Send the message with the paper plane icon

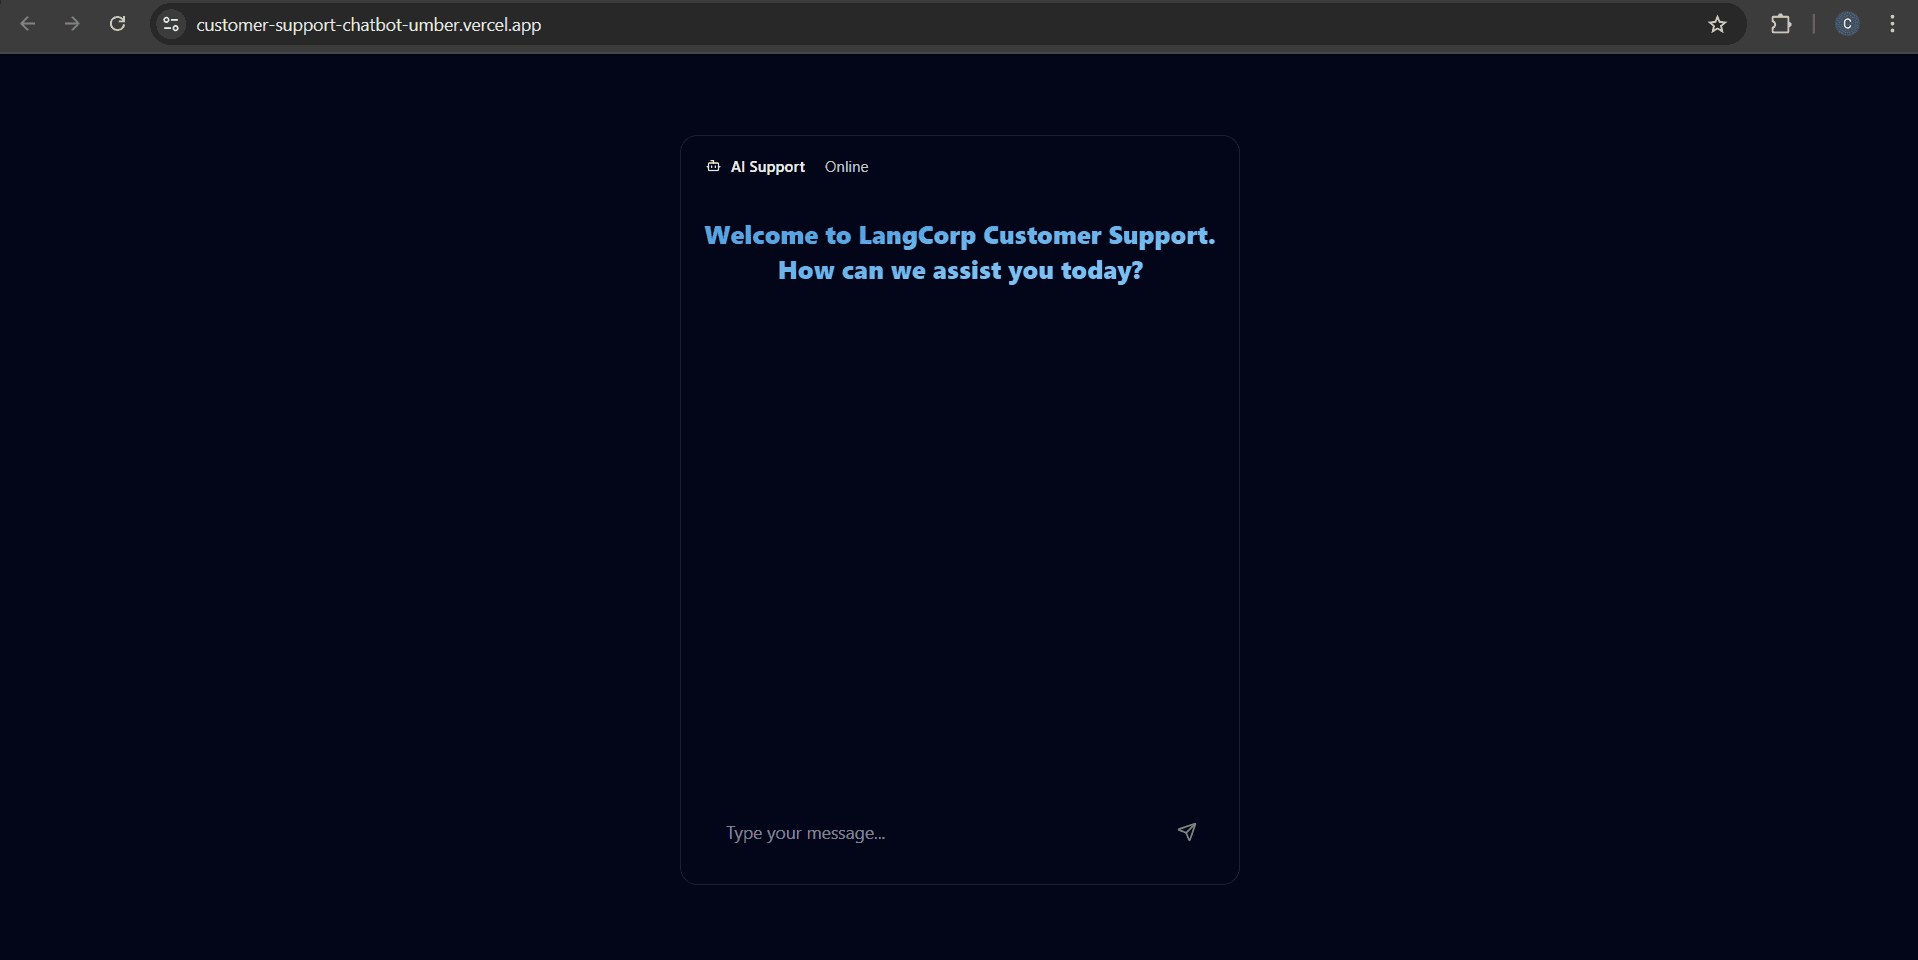(x=1186, y=832)
